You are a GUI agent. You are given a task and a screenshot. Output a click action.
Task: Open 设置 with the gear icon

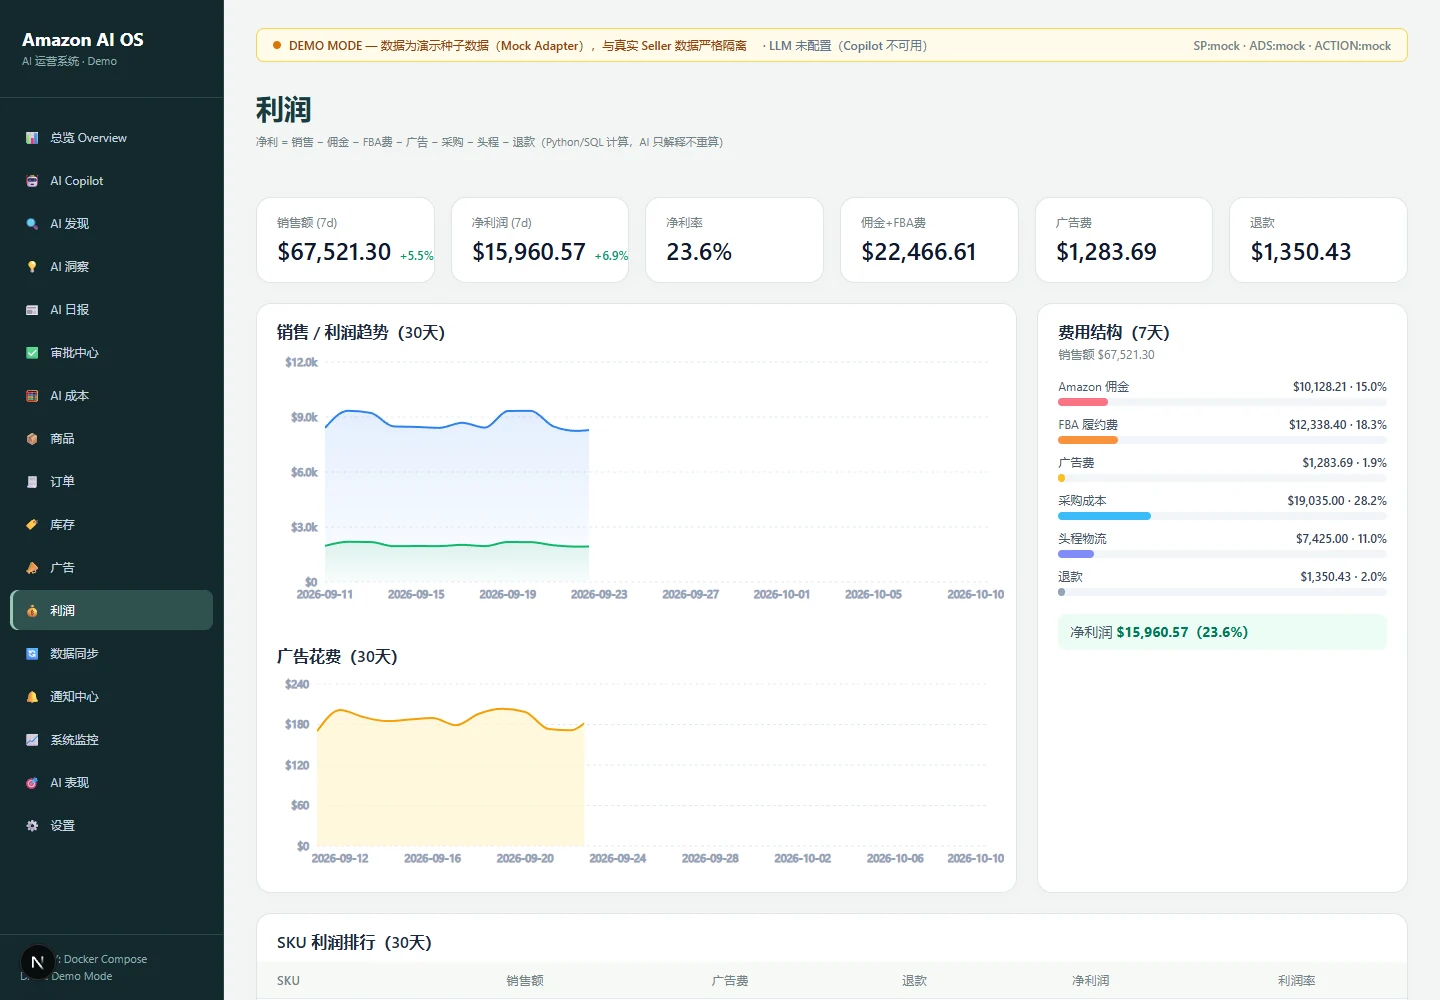pos(32,826)
